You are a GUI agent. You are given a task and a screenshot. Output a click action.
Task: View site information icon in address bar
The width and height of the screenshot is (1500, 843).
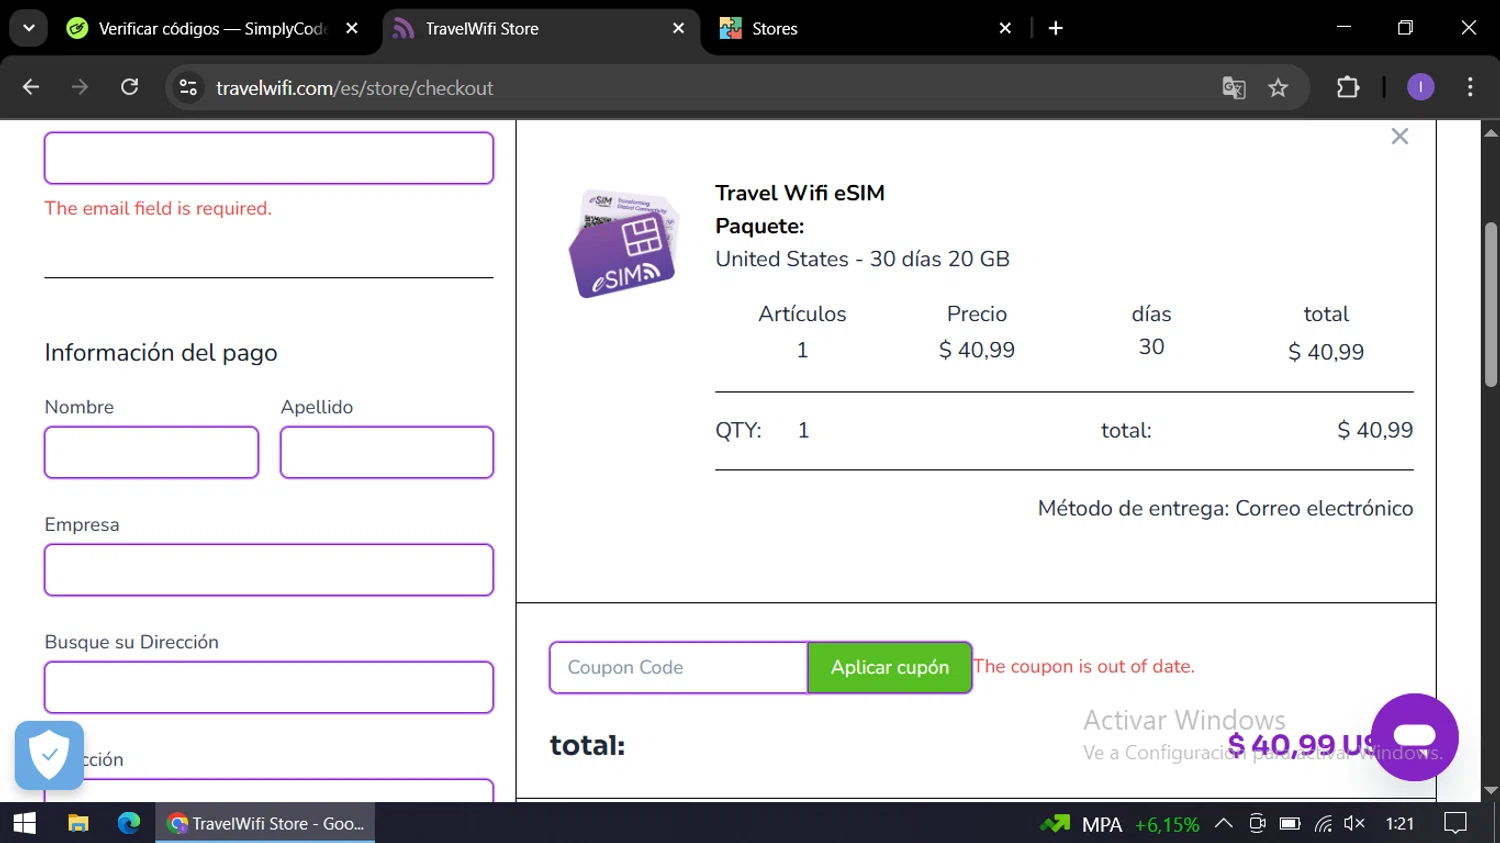tap(188, 88)
